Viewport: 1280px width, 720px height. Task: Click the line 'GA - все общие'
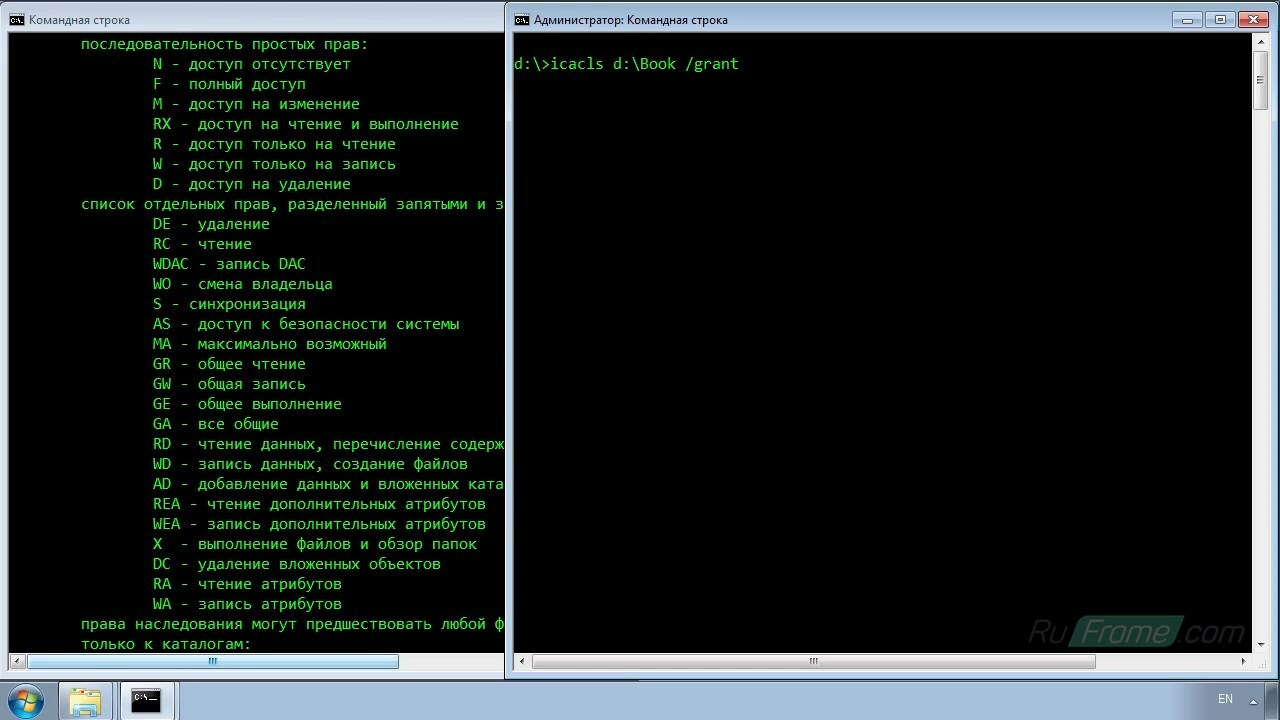[x=216, y=424]
